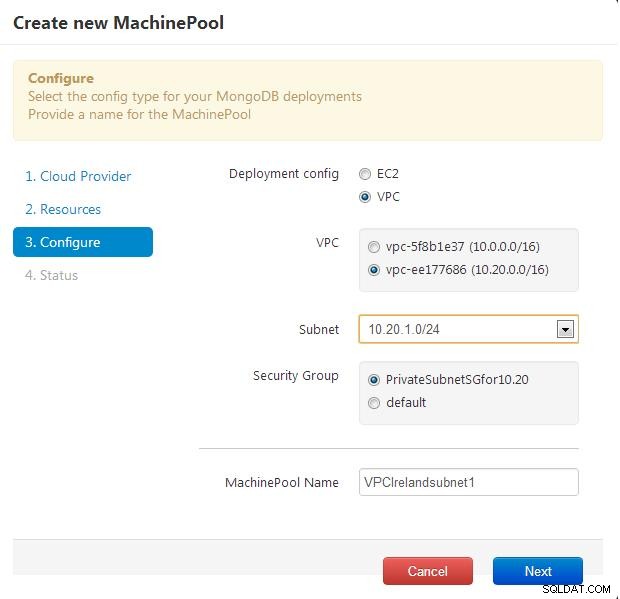Screen dimensions: 620x599
Task: Select the VPC deployment config radio button
Action: [365, 197]
